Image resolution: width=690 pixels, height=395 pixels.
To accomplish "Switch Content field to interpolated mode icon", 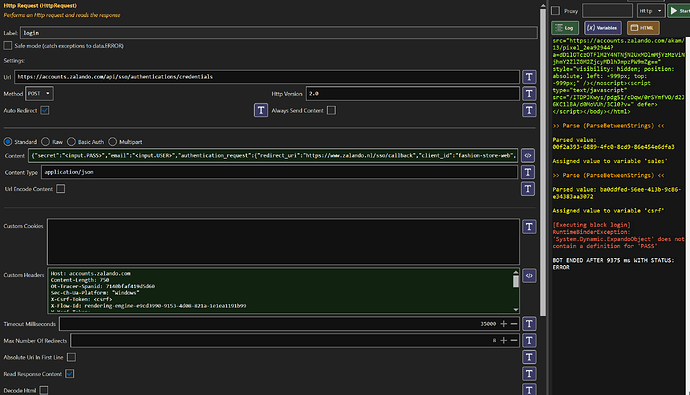I will coord(528,155).
